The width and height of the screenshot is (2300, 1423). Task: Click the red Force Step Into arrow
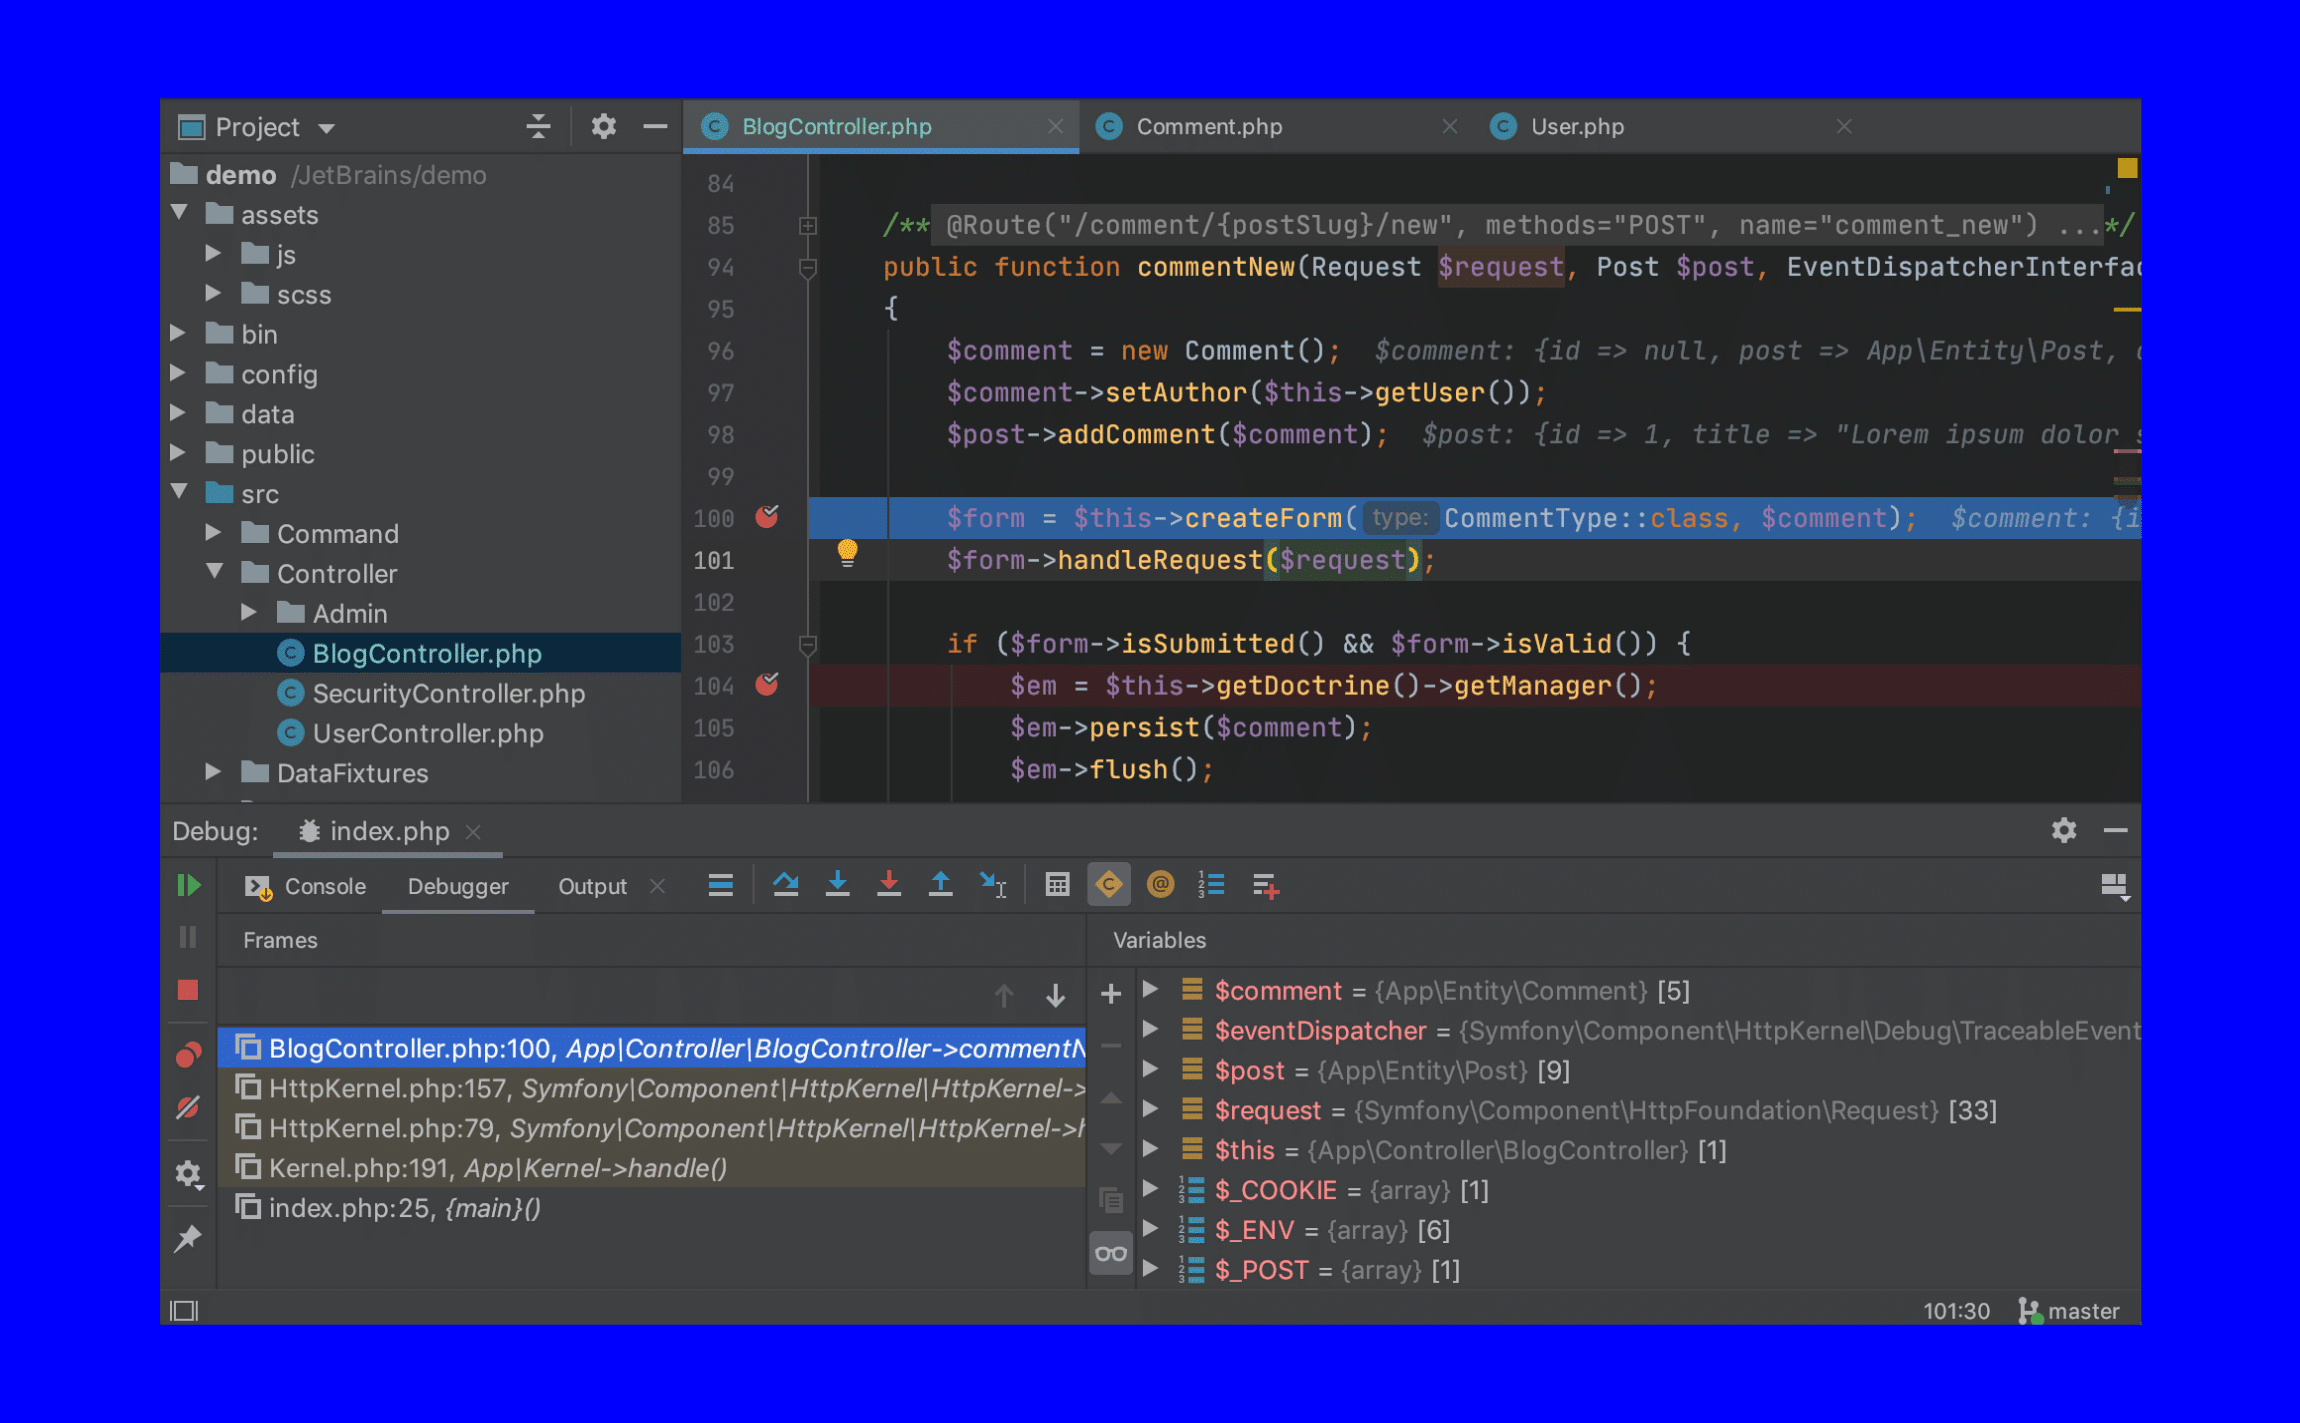[x=889, y=884]
